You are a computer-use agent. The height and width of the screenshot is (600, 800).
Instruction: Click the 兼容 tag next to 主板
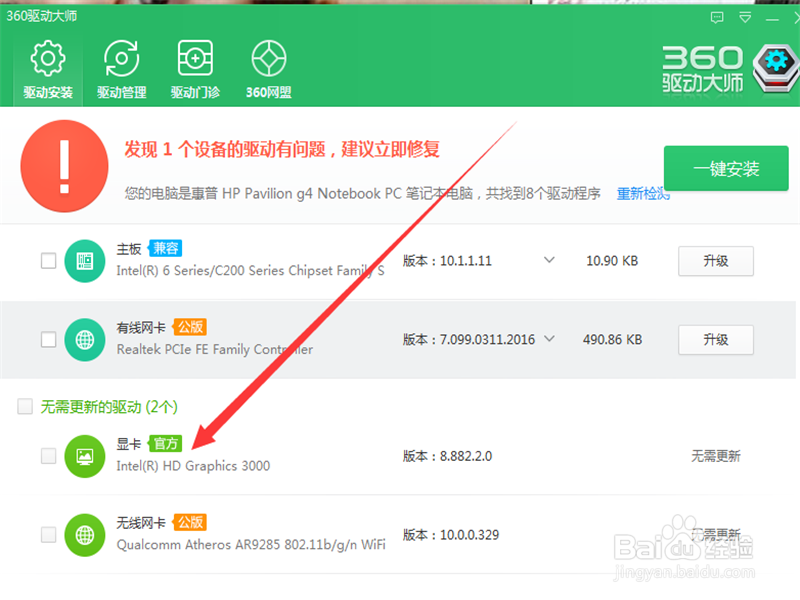165,248
